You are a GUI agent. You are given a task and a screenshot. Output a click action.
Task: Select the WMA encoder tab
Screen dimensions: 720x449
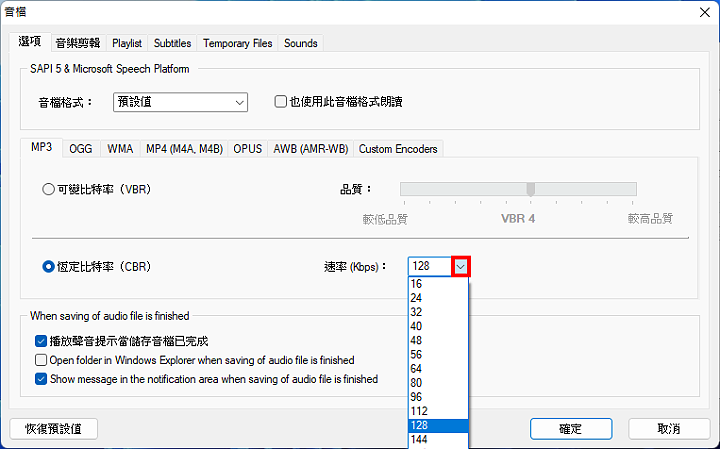[x=120, y=149]
